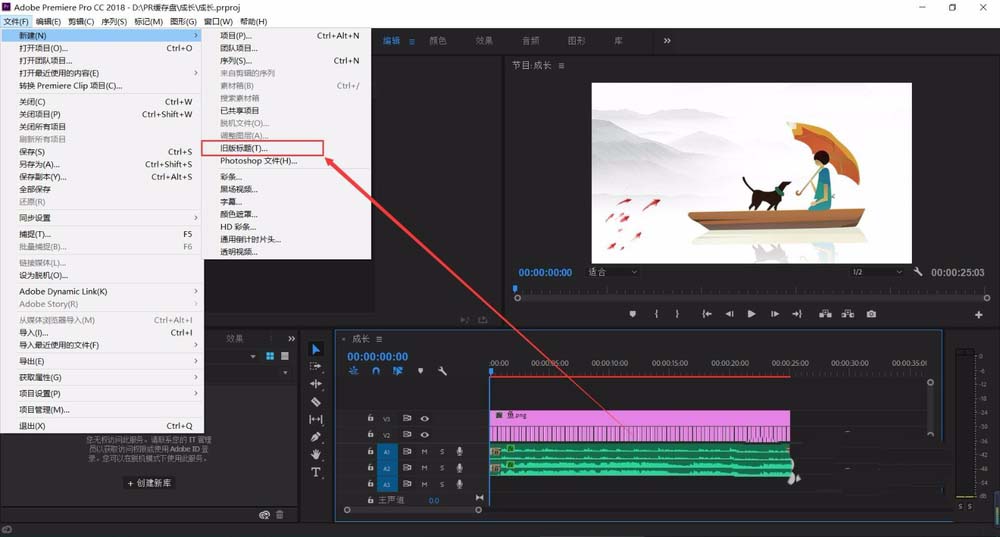Click 创建新库 button

149,483
